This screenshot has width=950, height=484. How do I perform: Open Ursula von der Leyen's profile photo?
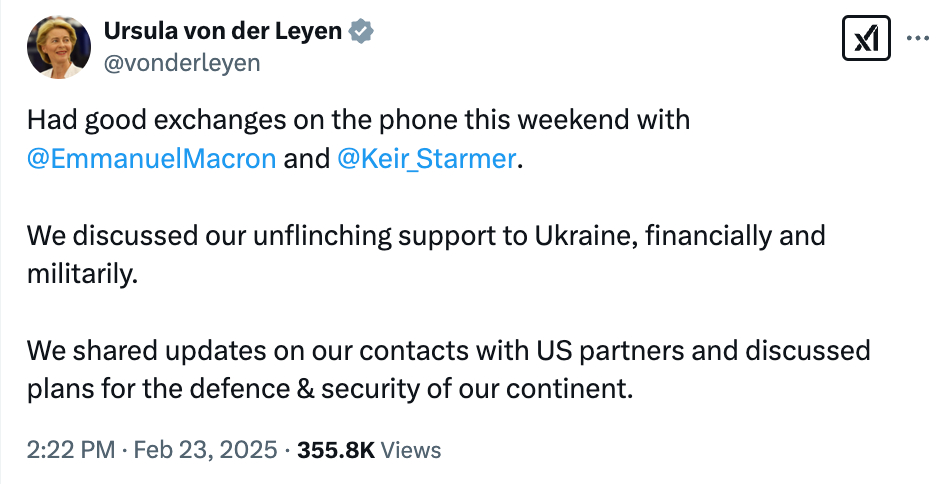(59, 46)
